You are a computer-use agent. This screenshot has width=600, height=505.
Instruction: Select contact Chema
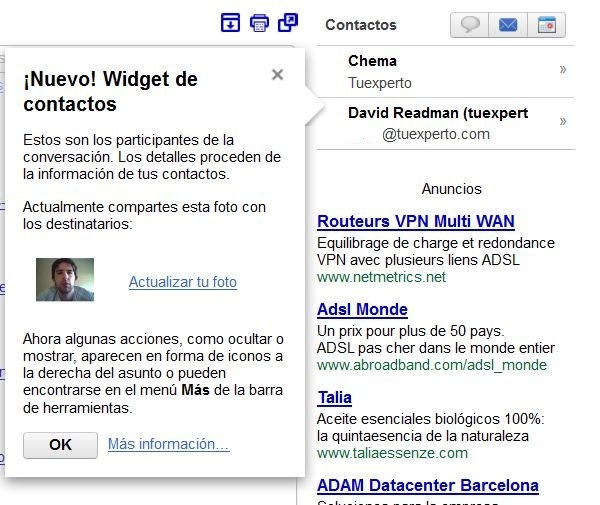(446, 72)
